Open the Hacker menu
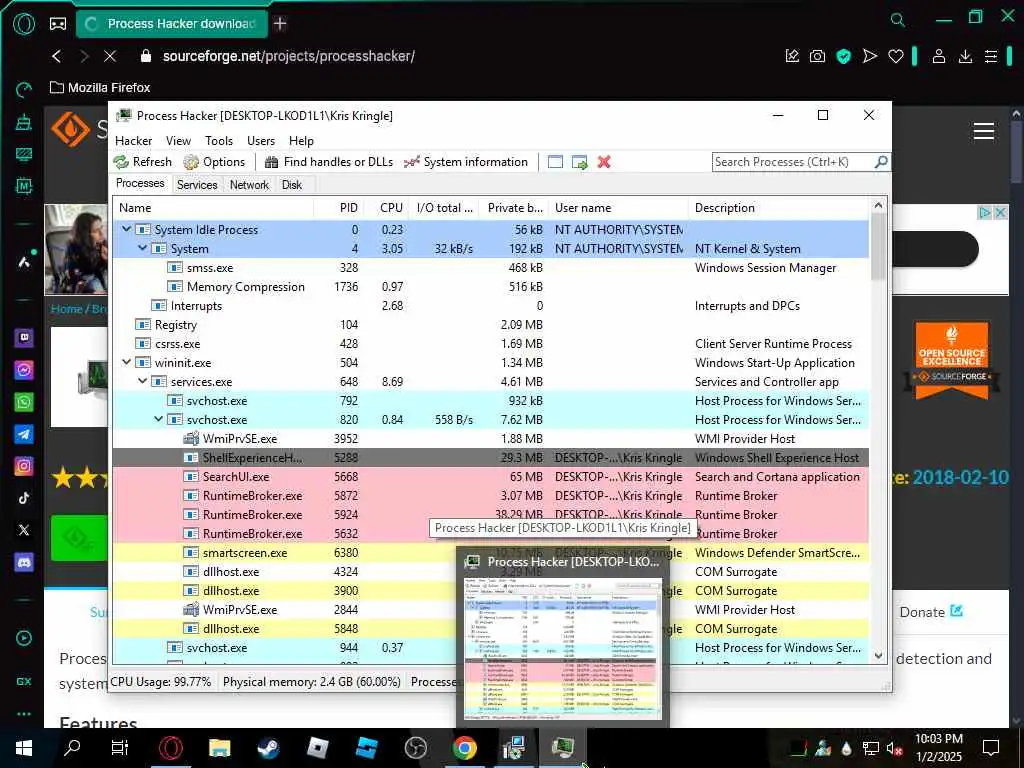1024x768 pixels. click(133, 140)
